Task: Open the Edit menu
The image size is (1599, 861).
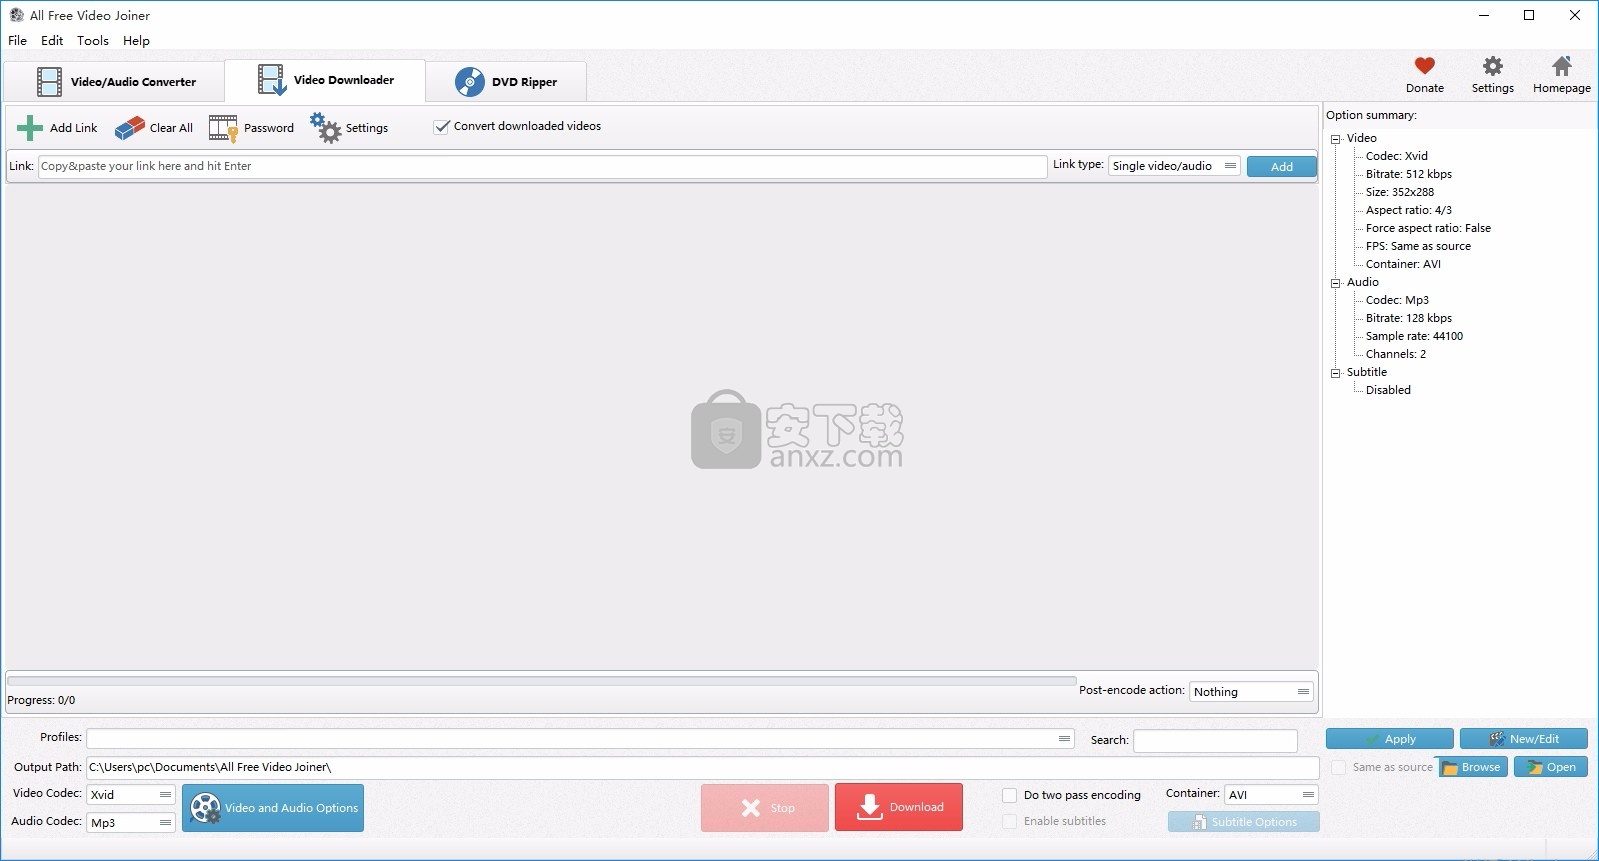Action: [x=52, y=41]
